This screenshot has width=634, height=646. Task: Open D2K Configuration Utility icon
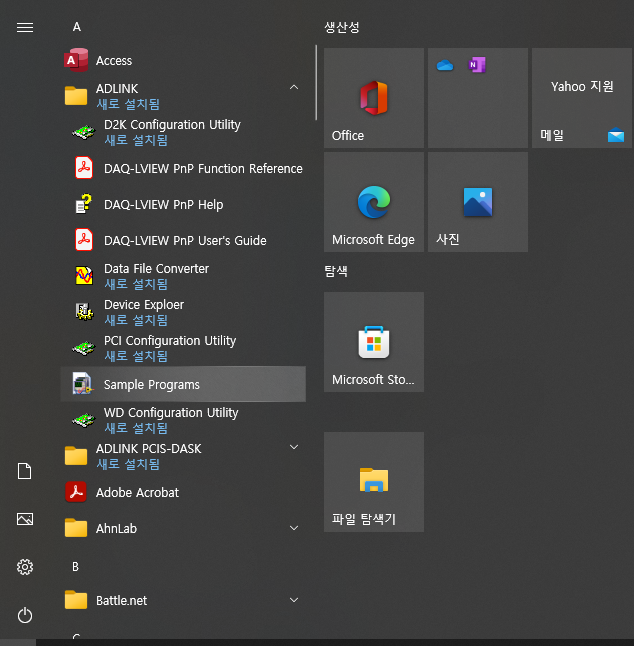point(84,132)
